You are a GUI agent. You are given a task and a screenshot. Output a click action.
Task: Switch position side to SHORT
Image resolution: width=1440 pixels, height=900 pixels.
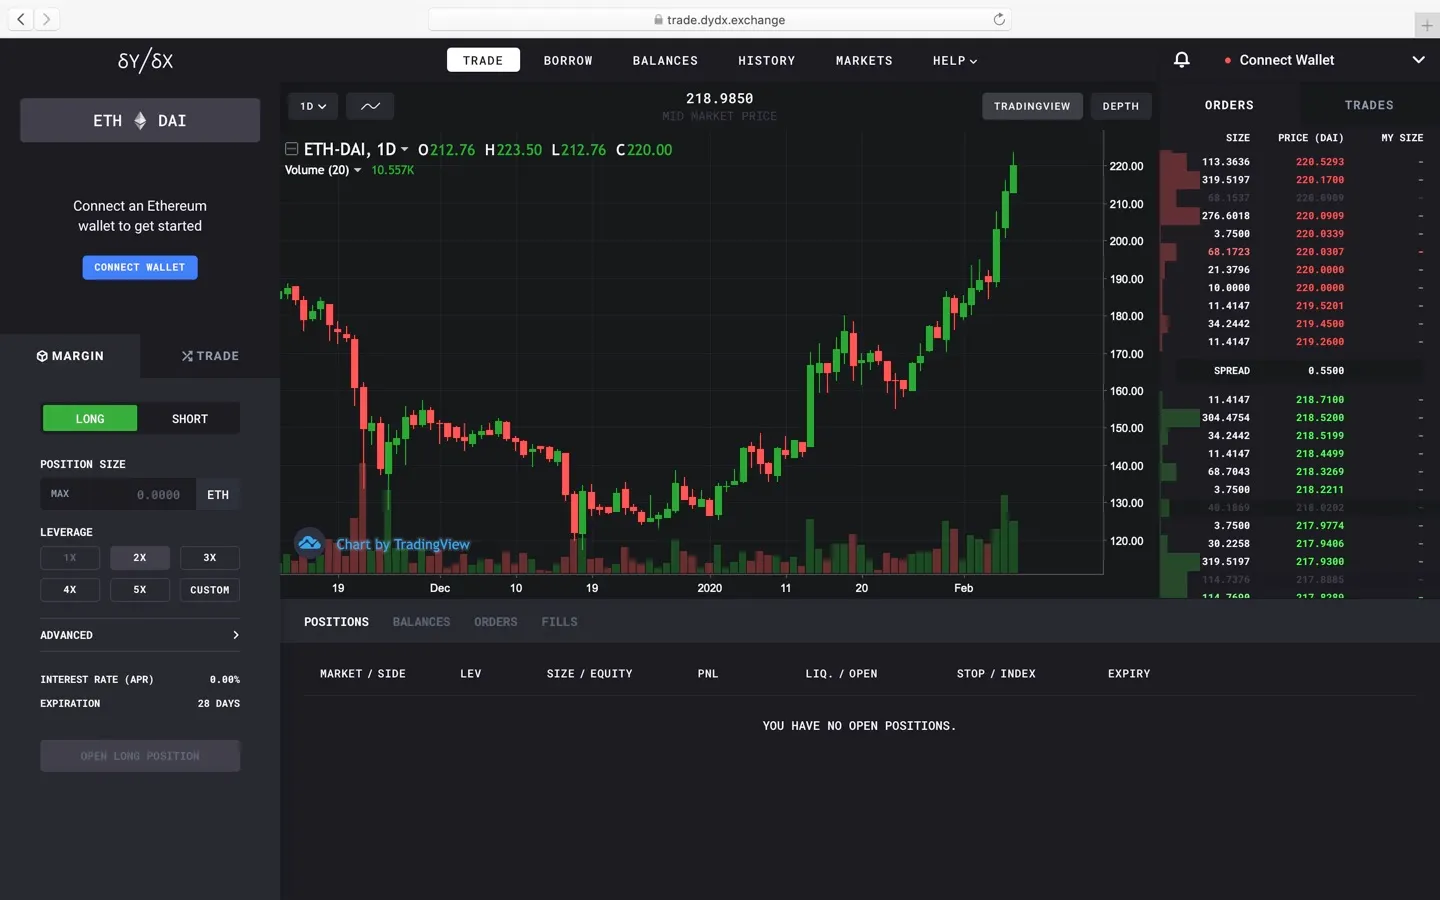[189, 418]
